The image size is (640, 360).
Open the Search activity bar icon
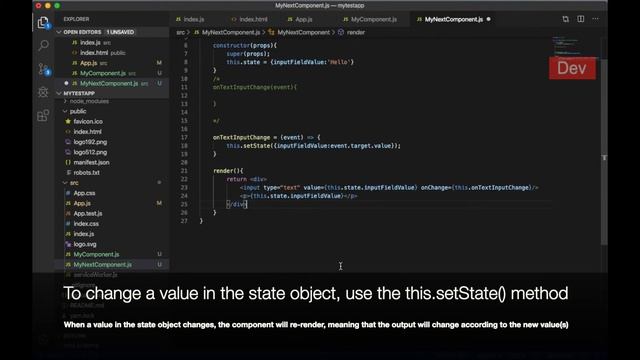(x=43, y=45)
